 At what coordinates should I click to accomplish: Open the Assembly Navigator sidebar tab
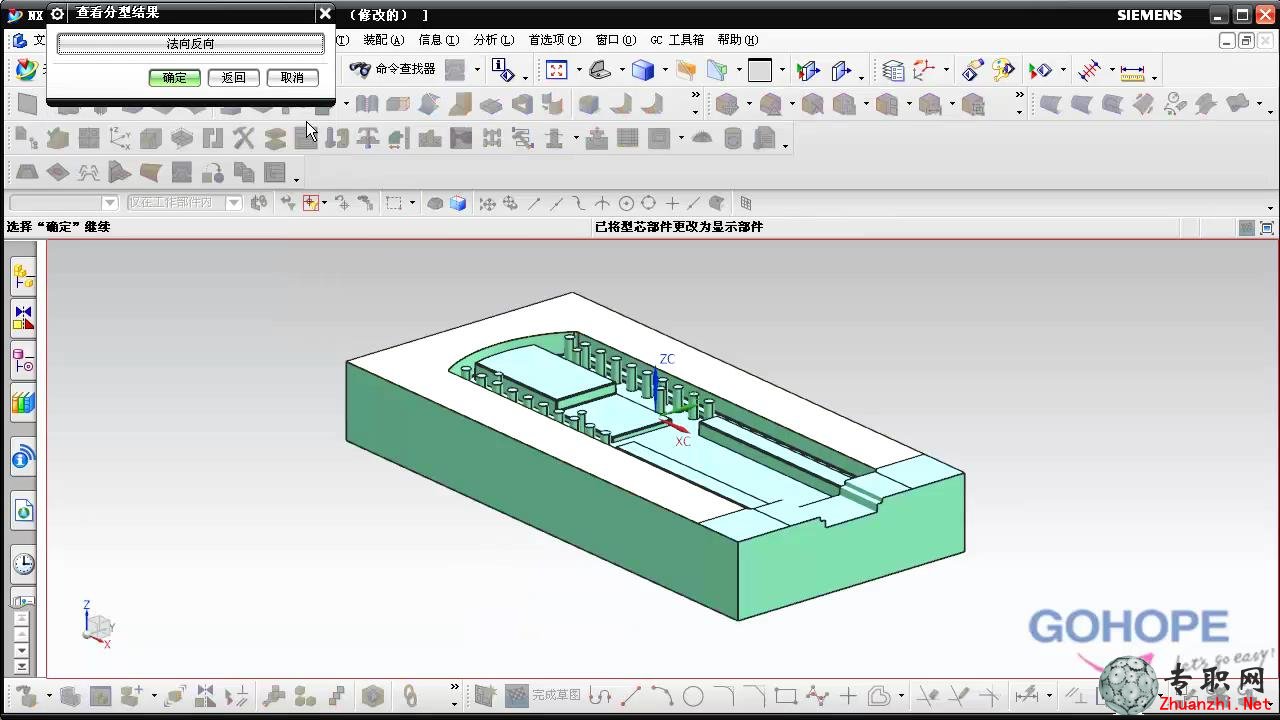(23, 277)
